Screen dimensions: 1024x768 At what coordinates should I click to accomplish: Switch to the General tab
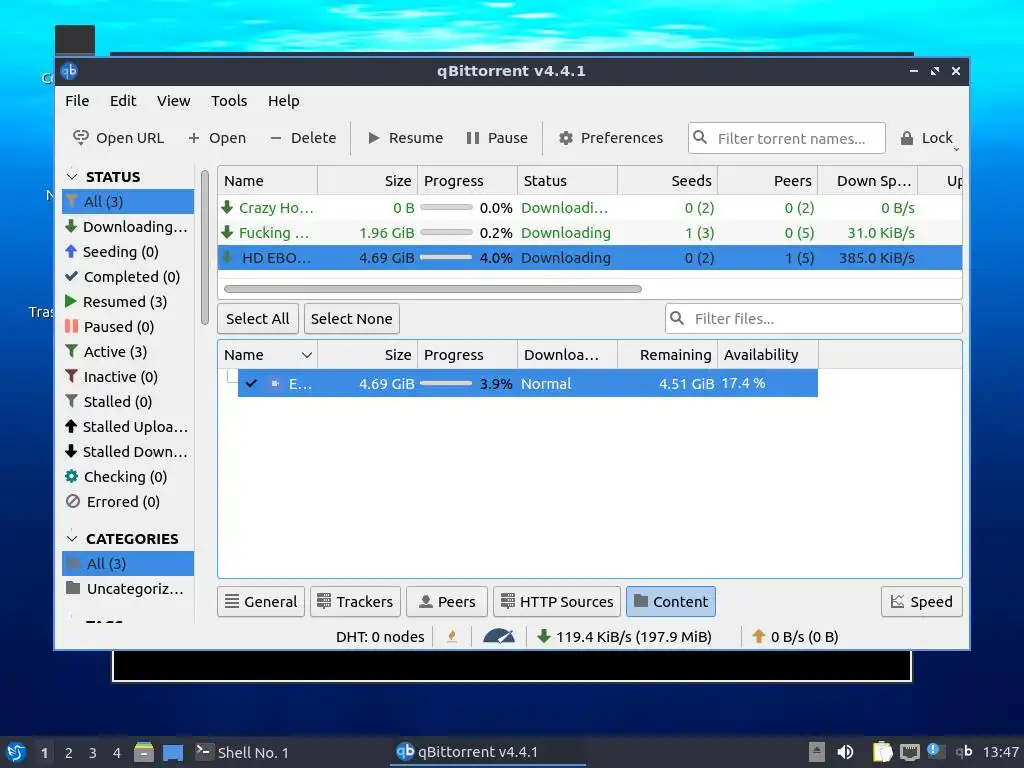click(x=261, y=601)
